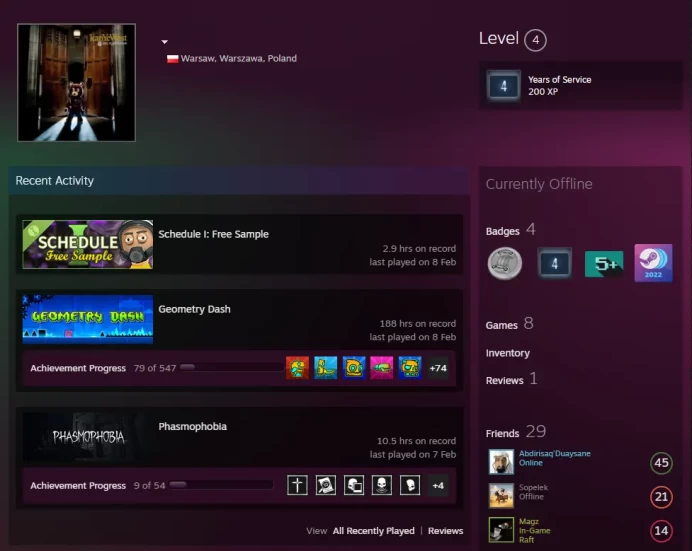Click the '10.5 hrs on record' text

tap(416, 441)
